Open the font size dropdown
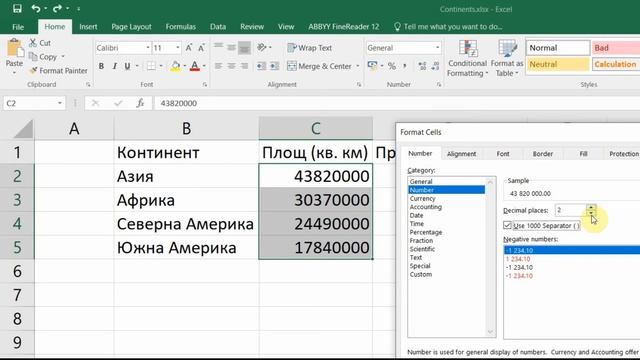This screenshot has height=360, width=640. 178,48
